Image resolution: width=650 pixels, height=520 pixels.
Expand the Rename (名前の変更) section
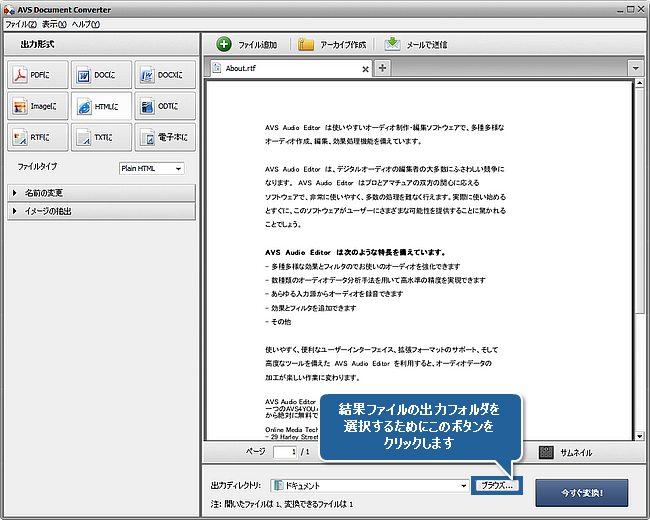102,193
